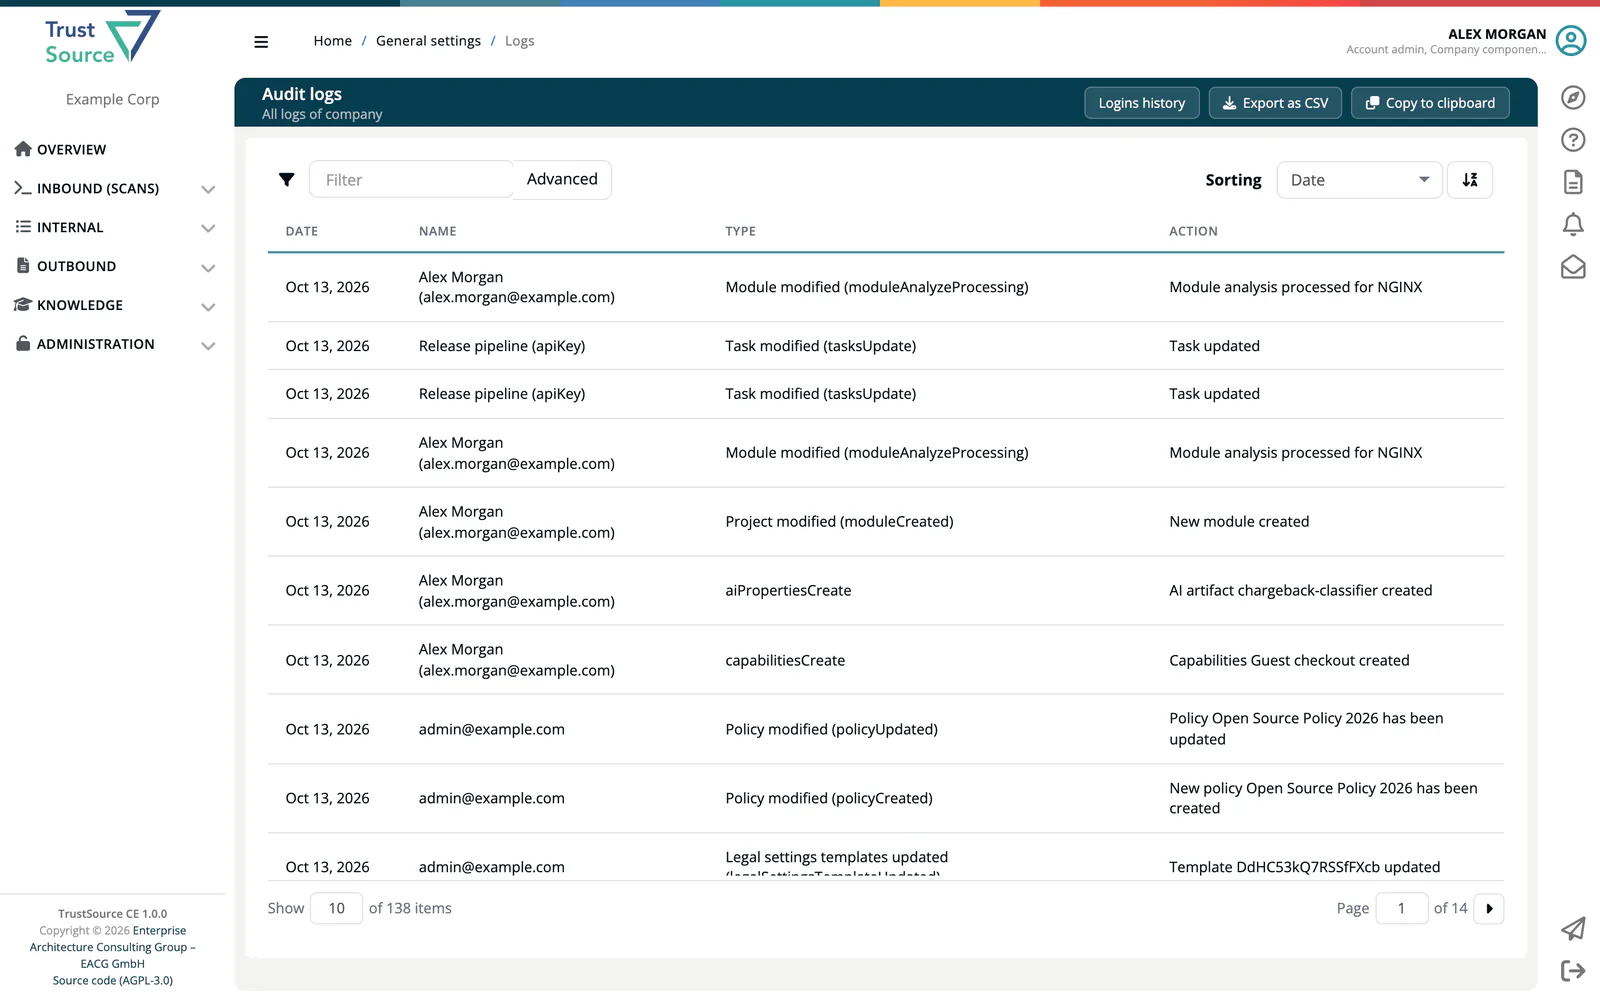Expand Knowledge menu chevron

tap(208, 306)
